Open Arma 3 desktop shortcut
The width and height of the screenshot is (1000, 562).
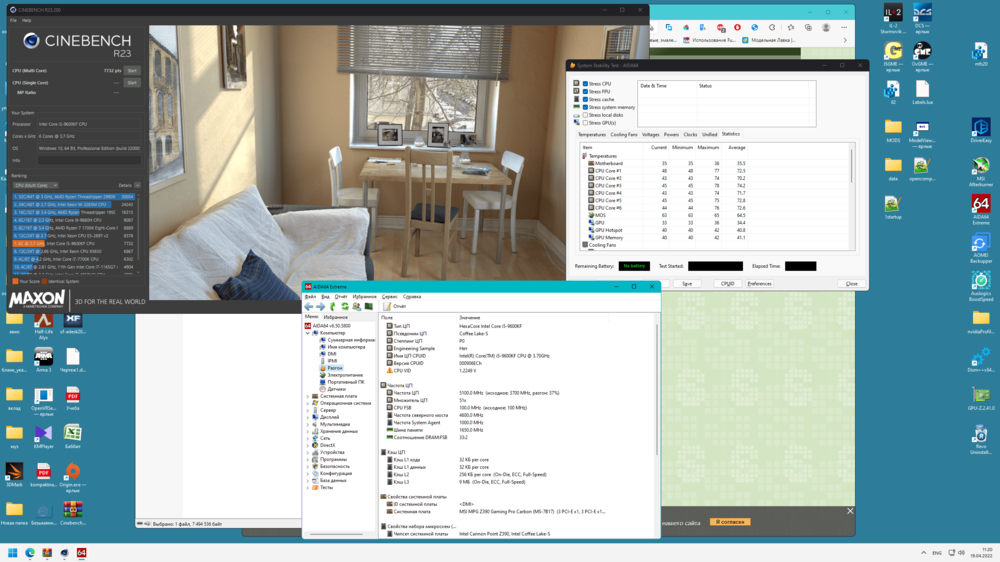pyautogui.click(x=43, y=360)
